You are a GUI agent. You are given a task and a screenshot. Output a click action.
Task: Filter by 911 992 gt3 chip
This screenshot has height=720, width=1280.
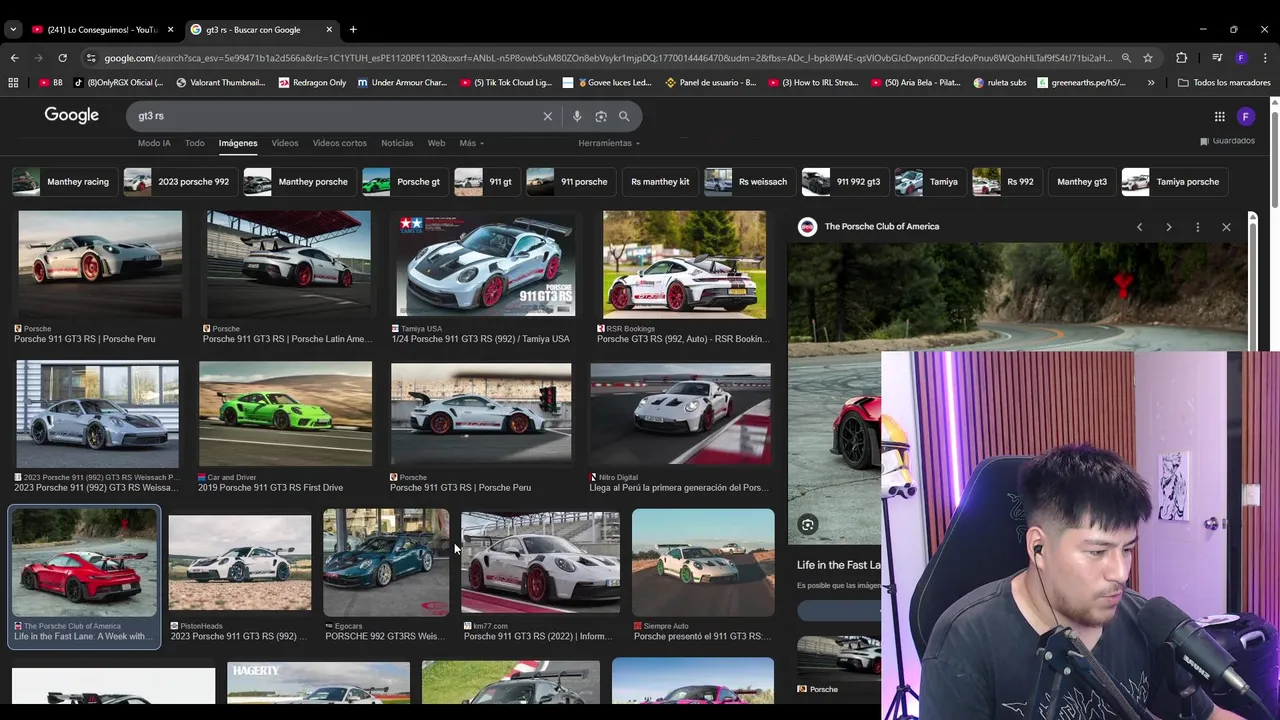(x=843, y=182)
